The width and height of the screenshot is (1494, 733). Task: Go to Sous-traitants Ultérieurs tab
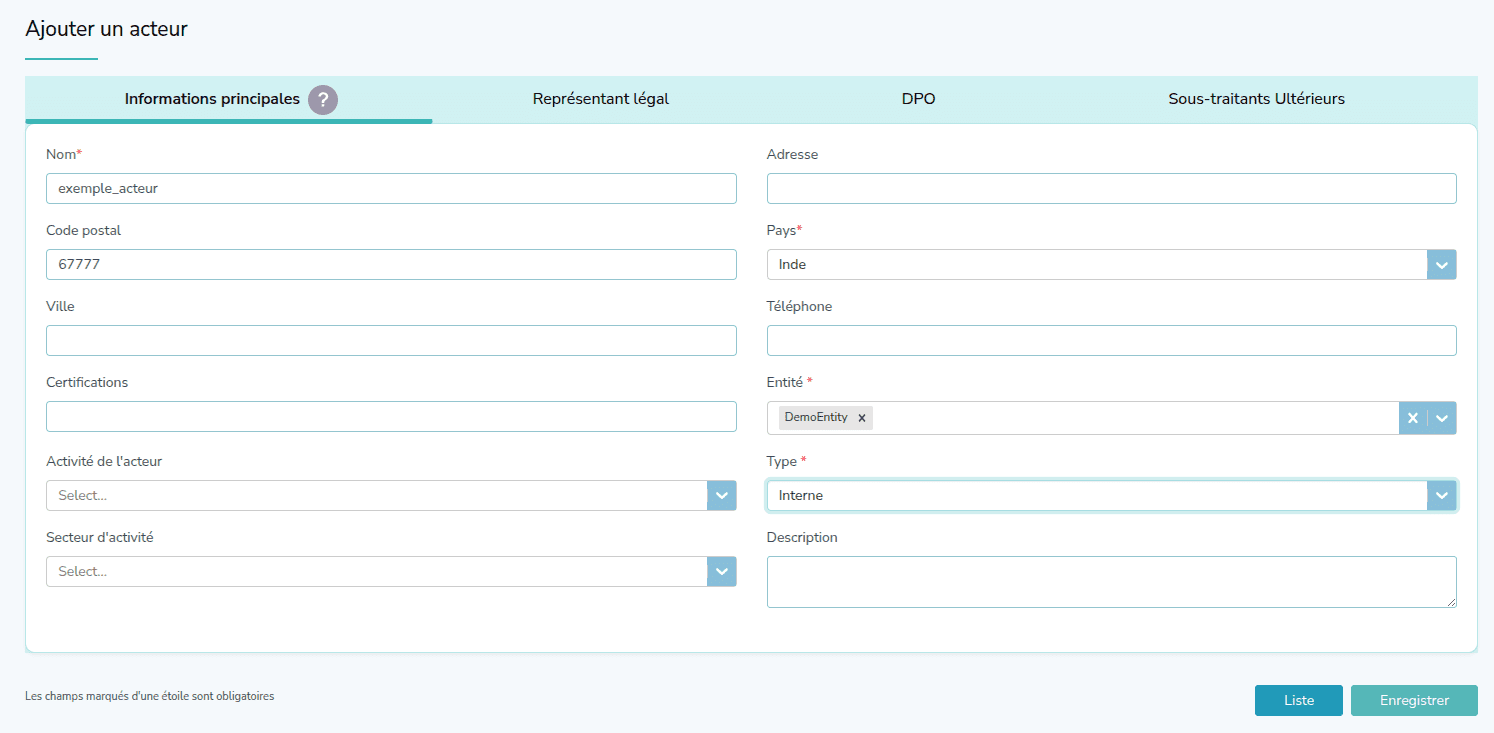[x=1256, y=99]
